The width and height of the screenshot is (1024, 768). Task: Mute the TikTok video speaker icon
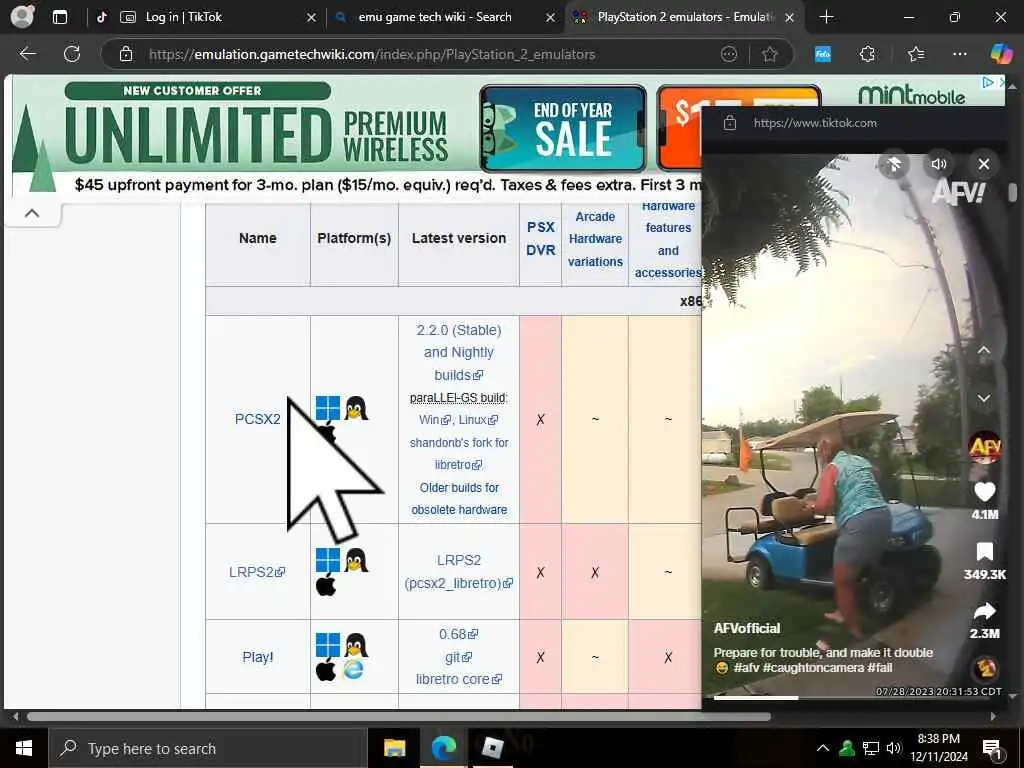(x=938, y=164)
